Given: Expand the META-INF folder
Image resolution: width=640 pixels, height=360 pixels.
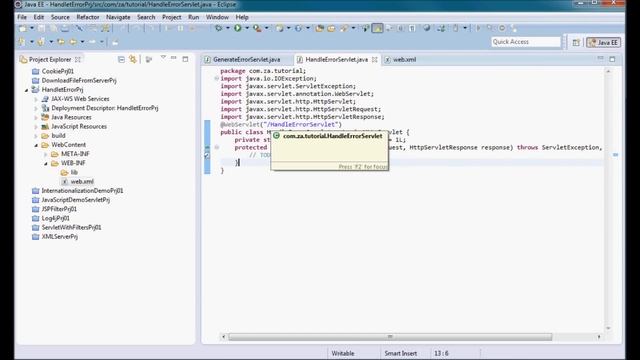Looking at the screenshot, I should 46,154.
